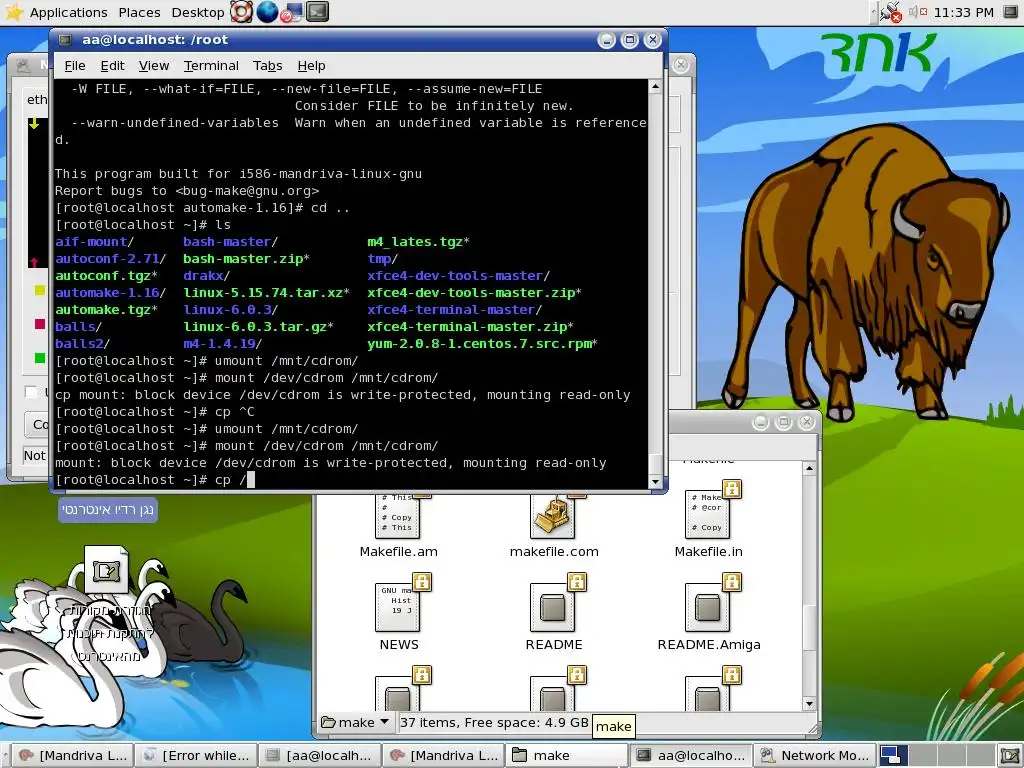This screenshot has height=768, width=1024.
Task: Select the Makefile.in file icon
Action: coord(708,514)
